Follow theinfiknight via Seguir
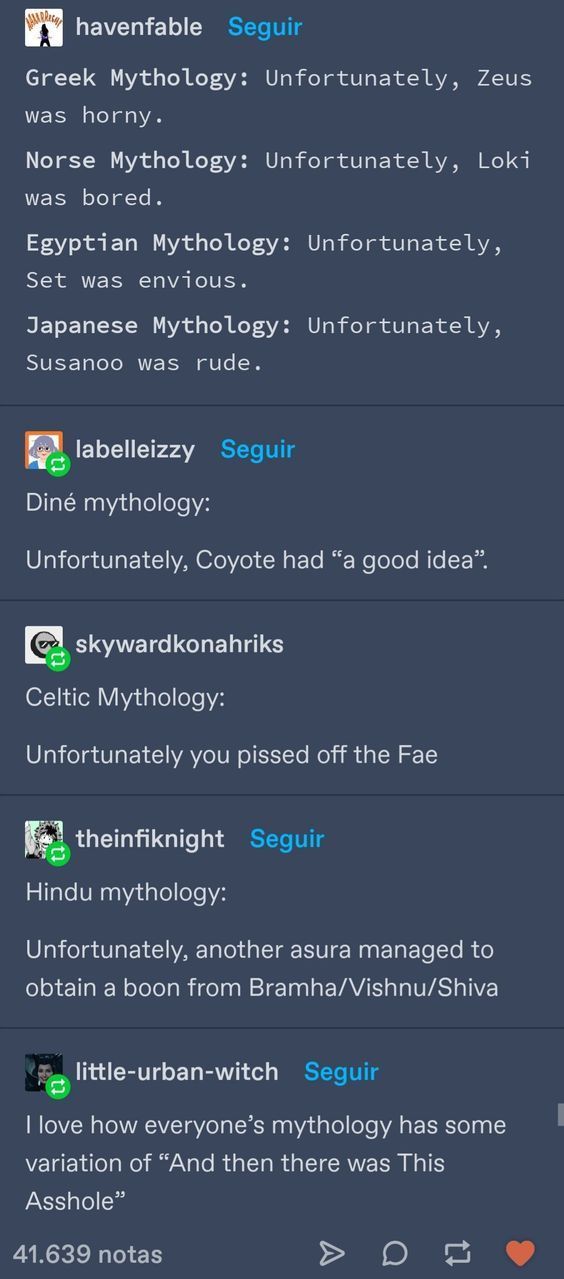564x1279 pixels. pos(287,838)
